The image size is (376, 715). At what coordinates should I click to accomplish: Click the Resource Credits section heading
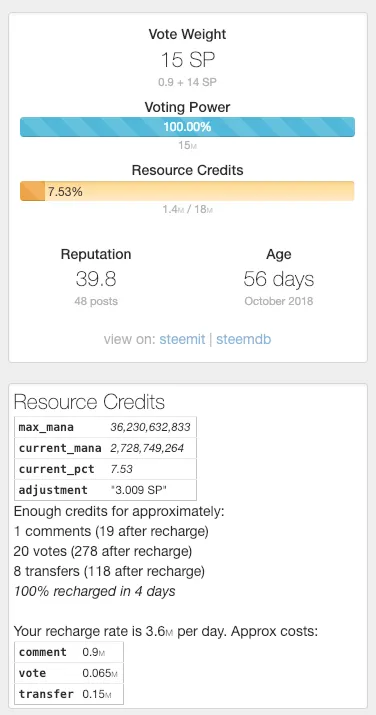89,402
